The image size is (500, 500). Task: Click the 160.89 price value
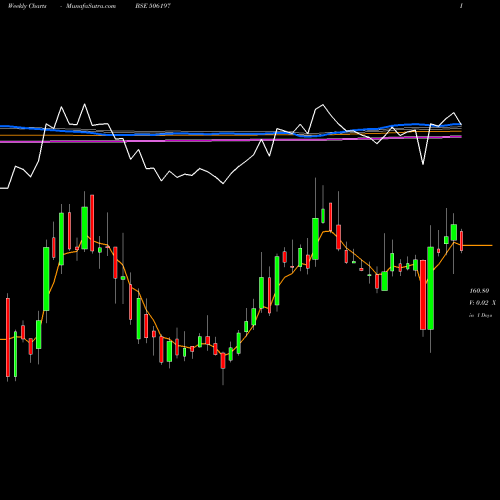[x=479, y=291]
